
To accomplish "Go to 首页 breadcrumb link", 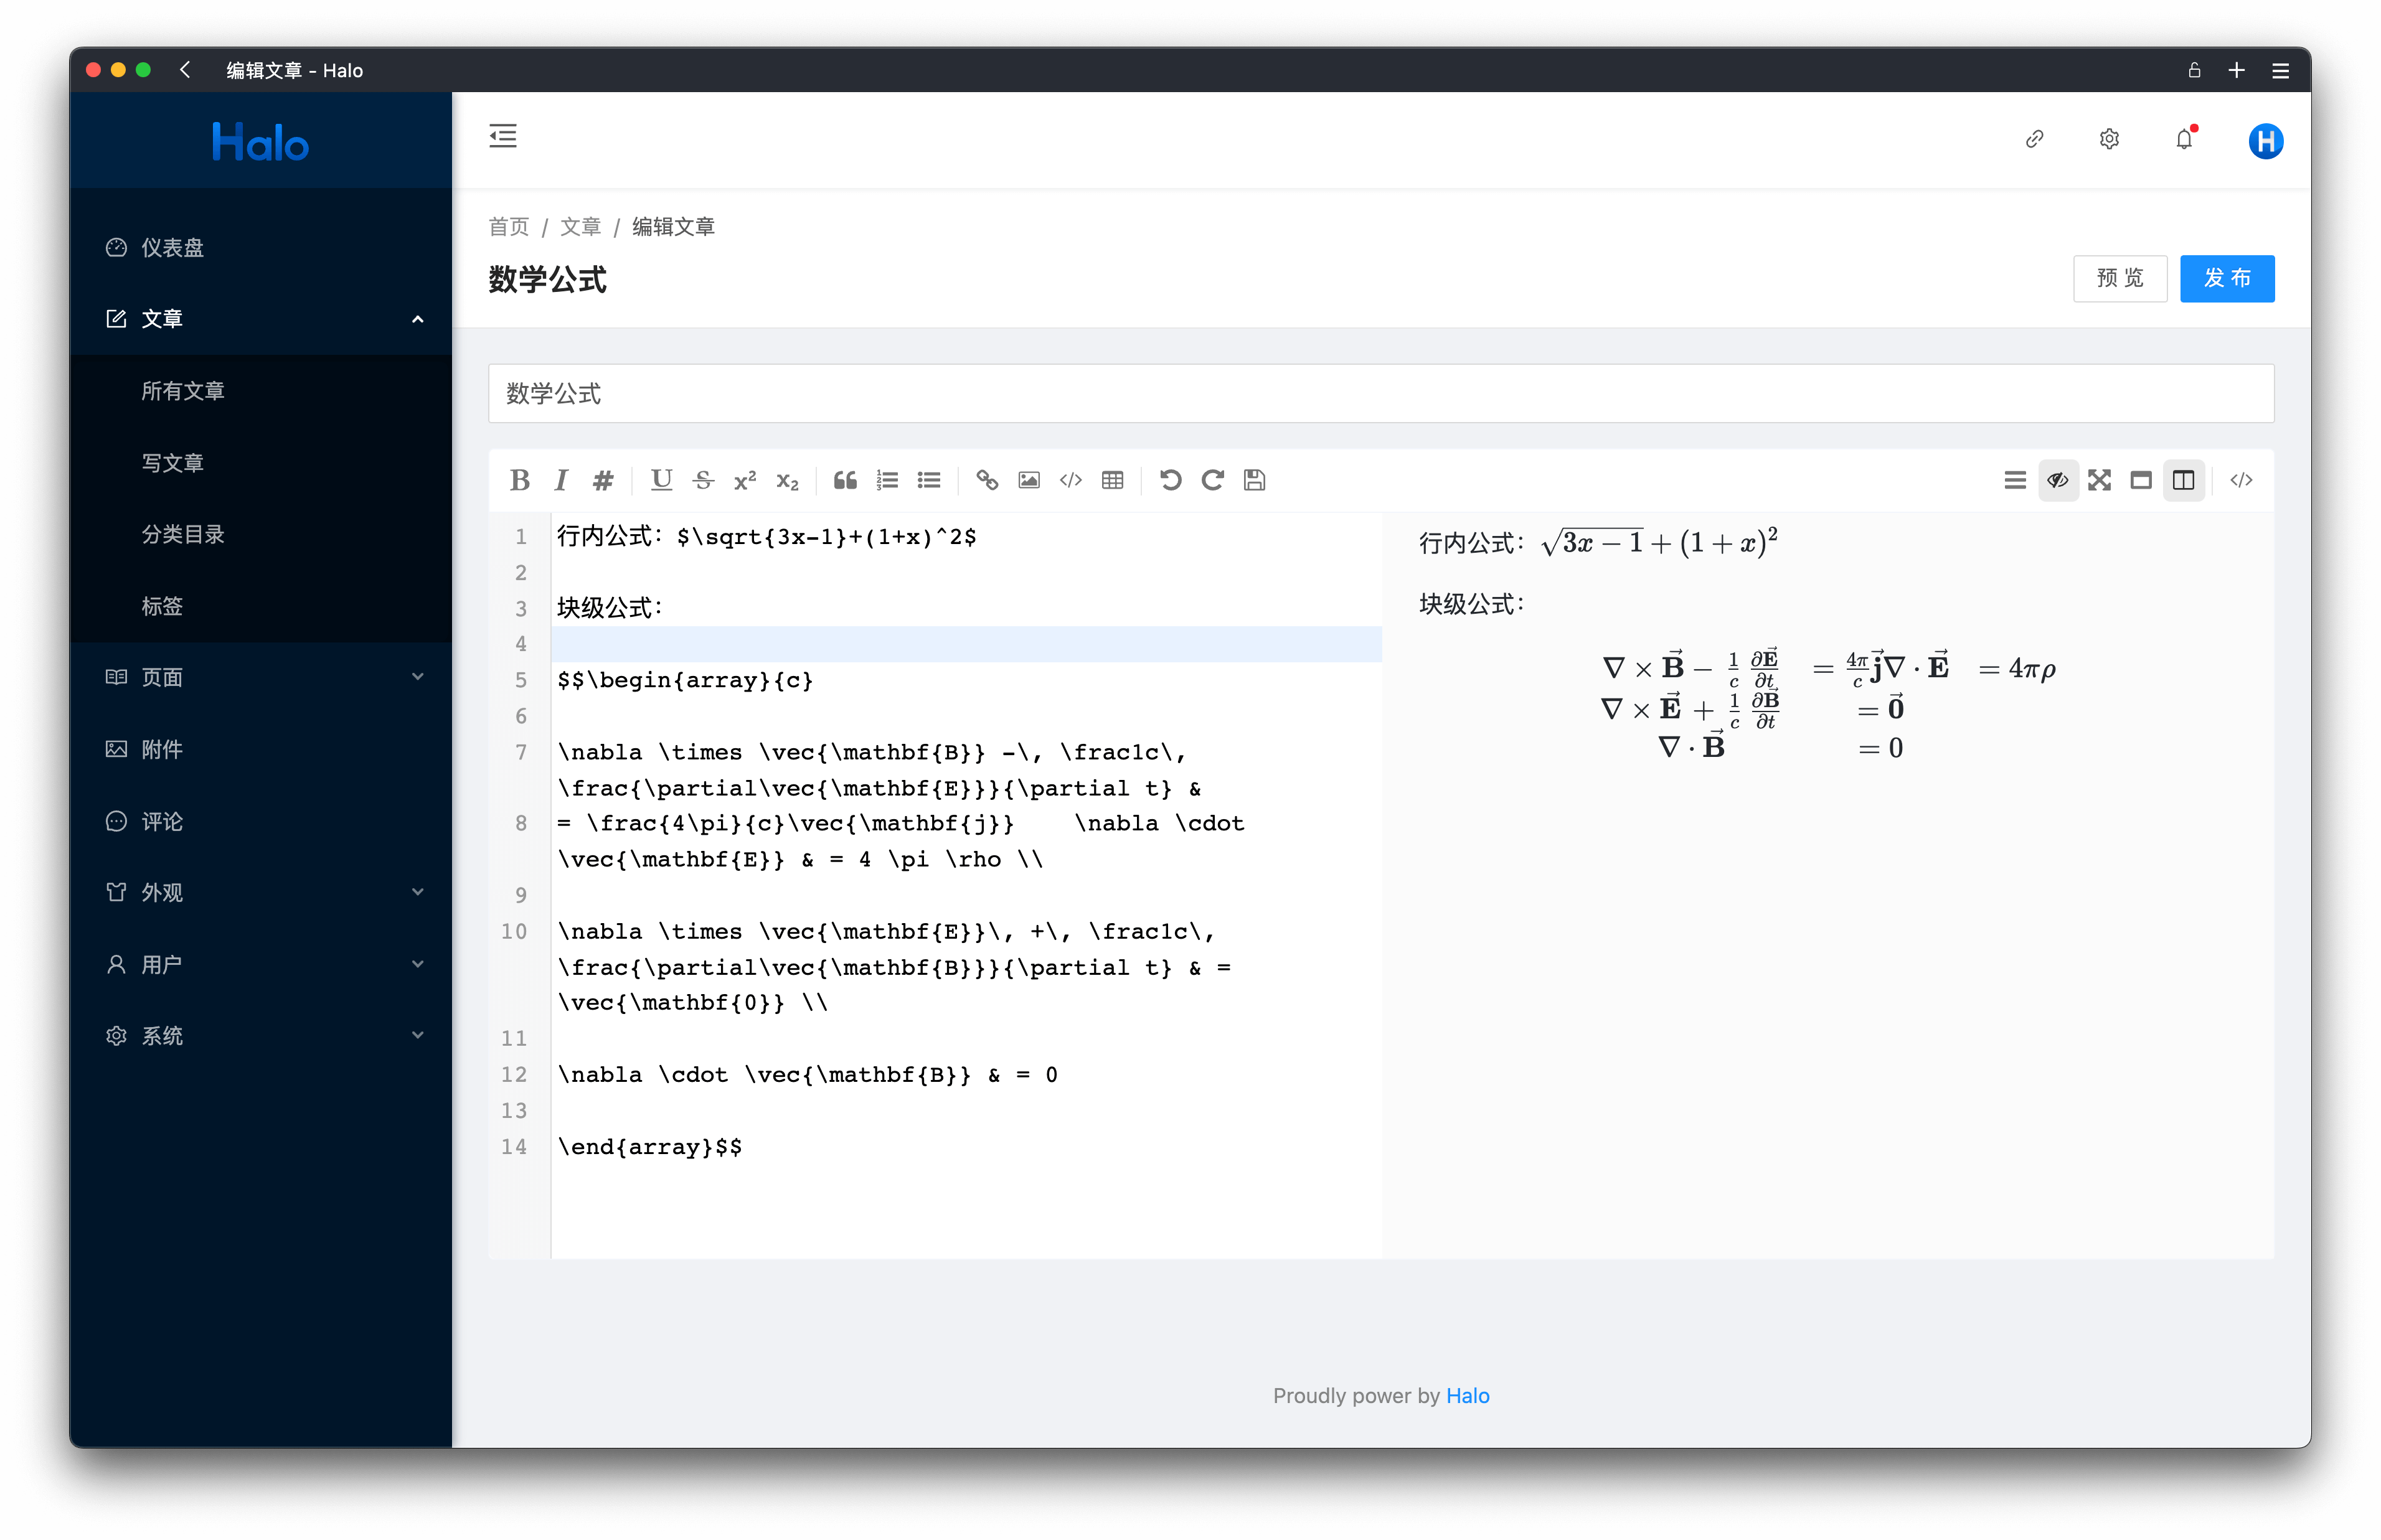I will 508,227.
